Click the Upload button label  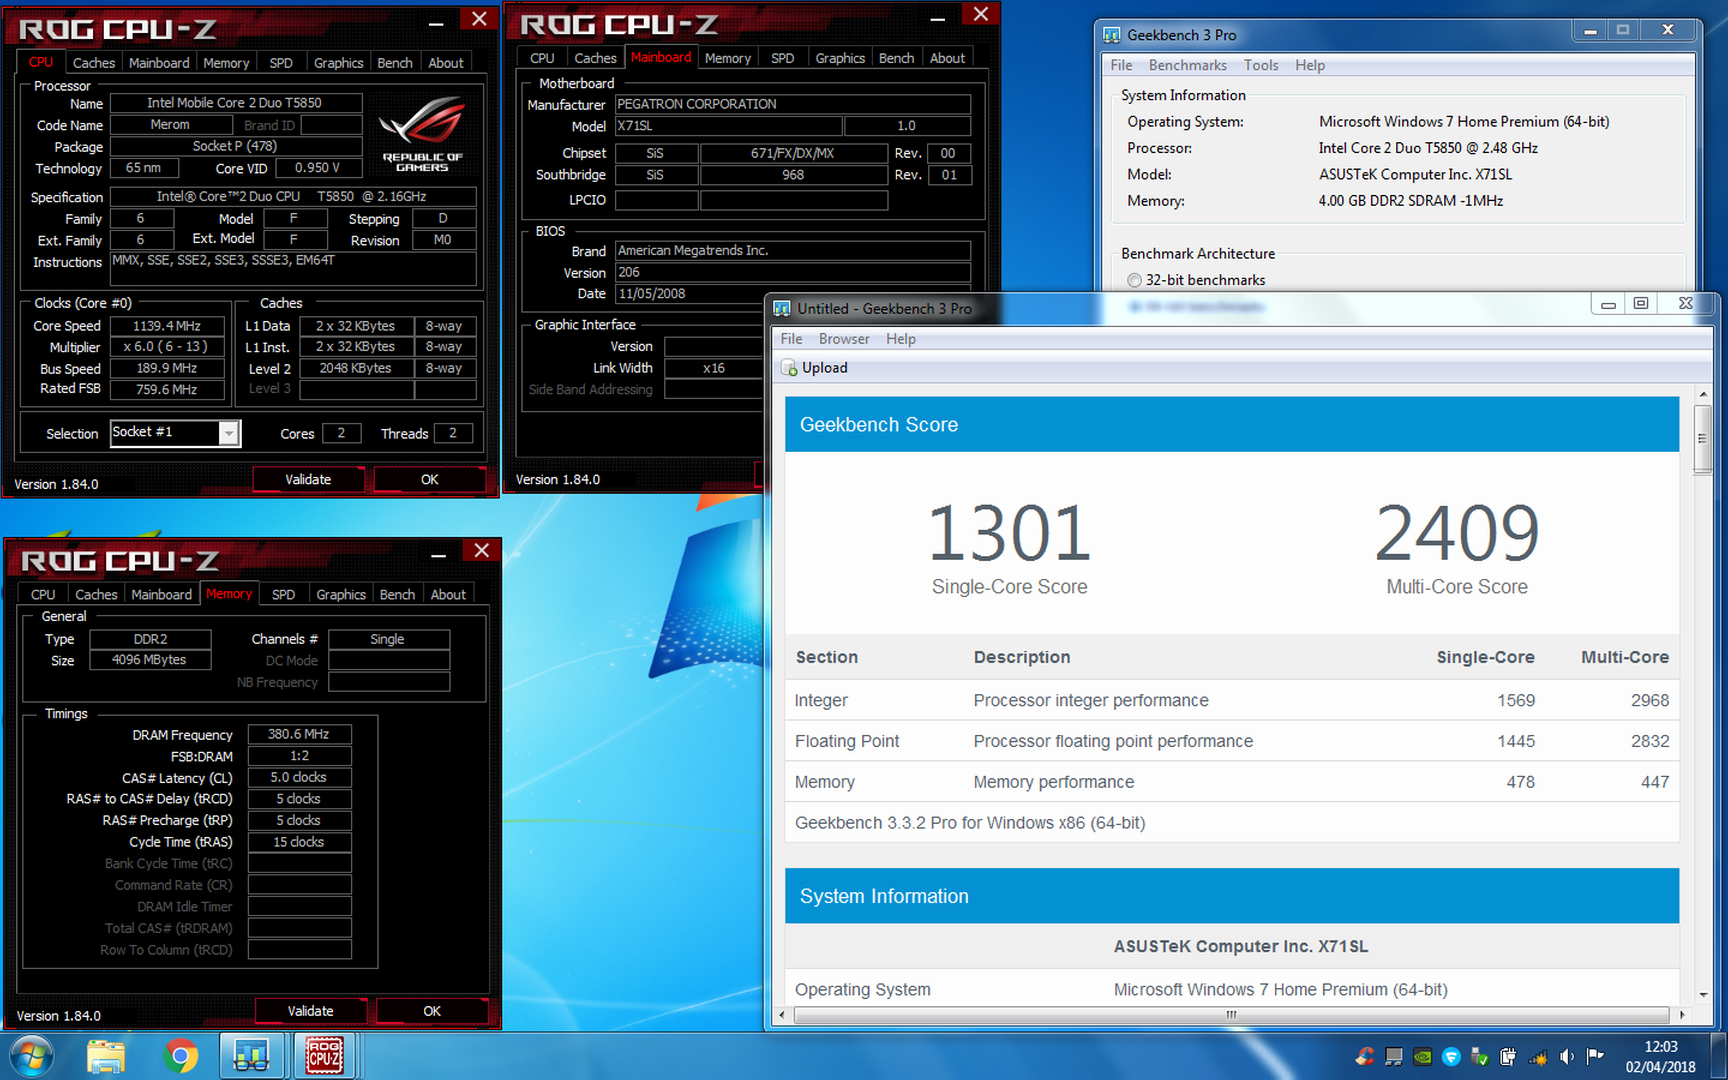click(824, 368)
